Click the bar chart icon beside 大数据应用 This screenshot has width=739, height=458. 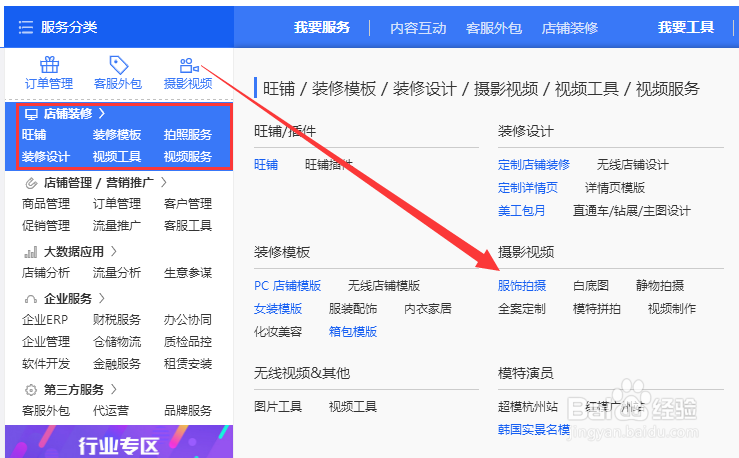tap(31, 252)
